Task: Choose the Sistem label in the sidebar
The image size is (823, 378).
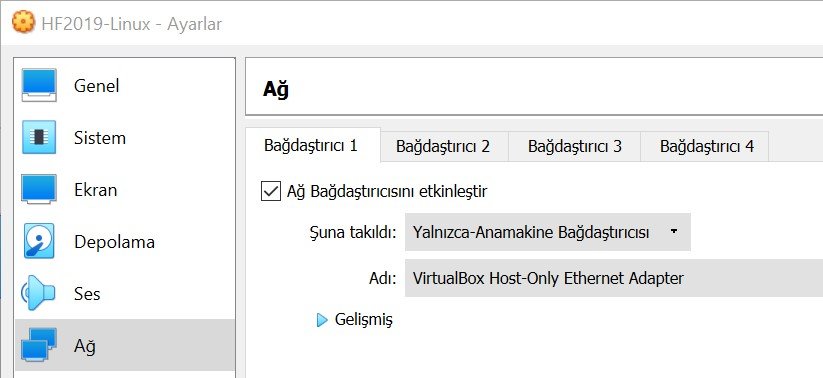Action: click(100, 138)
